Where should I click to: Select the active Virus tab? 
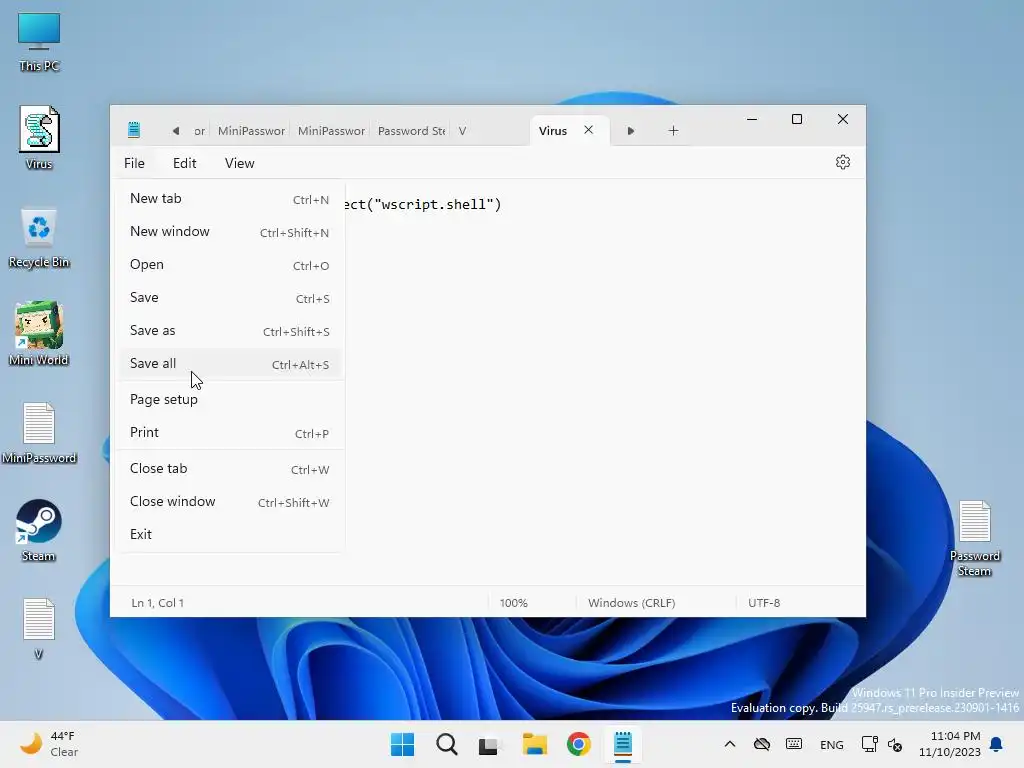[552, 131]
